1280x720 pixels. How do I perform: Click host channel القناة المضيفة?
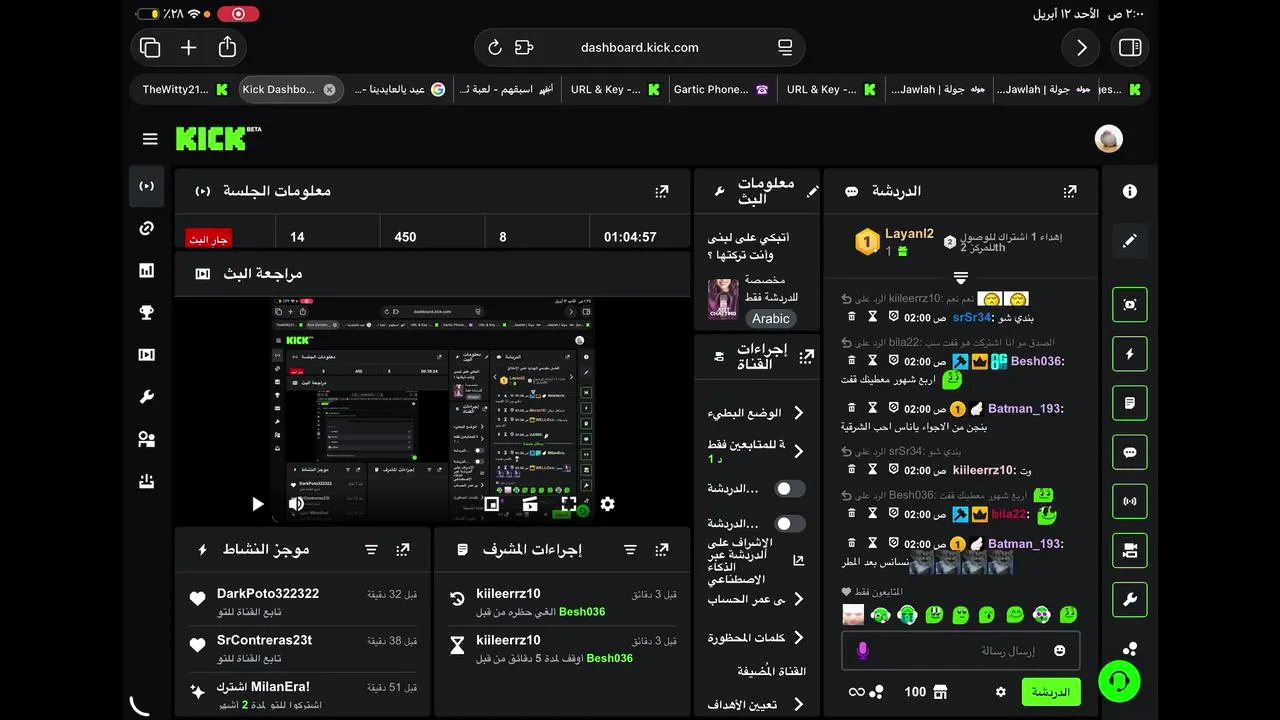coord(771,671)
